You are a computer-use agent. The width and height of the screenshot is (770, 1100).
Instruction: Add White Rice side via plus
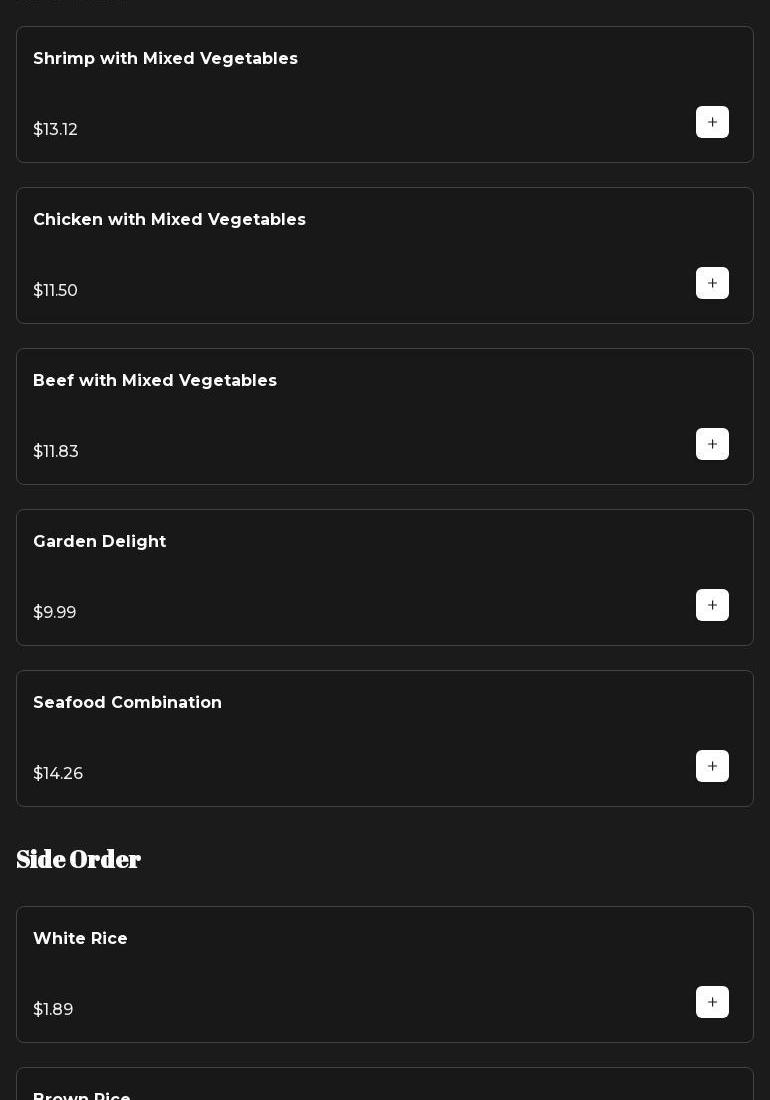coord(712,1002)
